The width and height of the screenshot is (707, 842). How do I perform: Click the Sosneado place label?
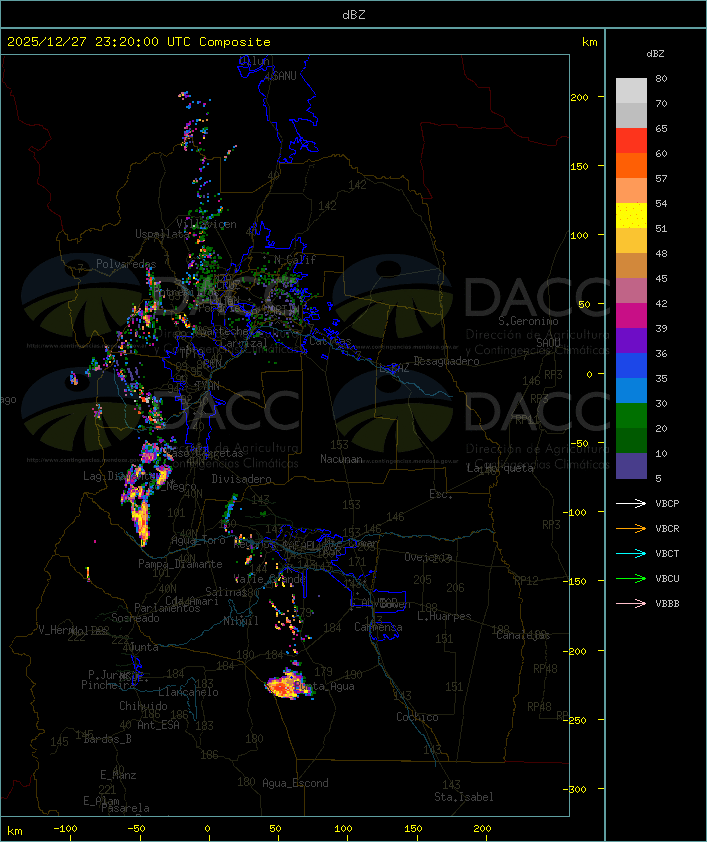[x=135, y=618]
